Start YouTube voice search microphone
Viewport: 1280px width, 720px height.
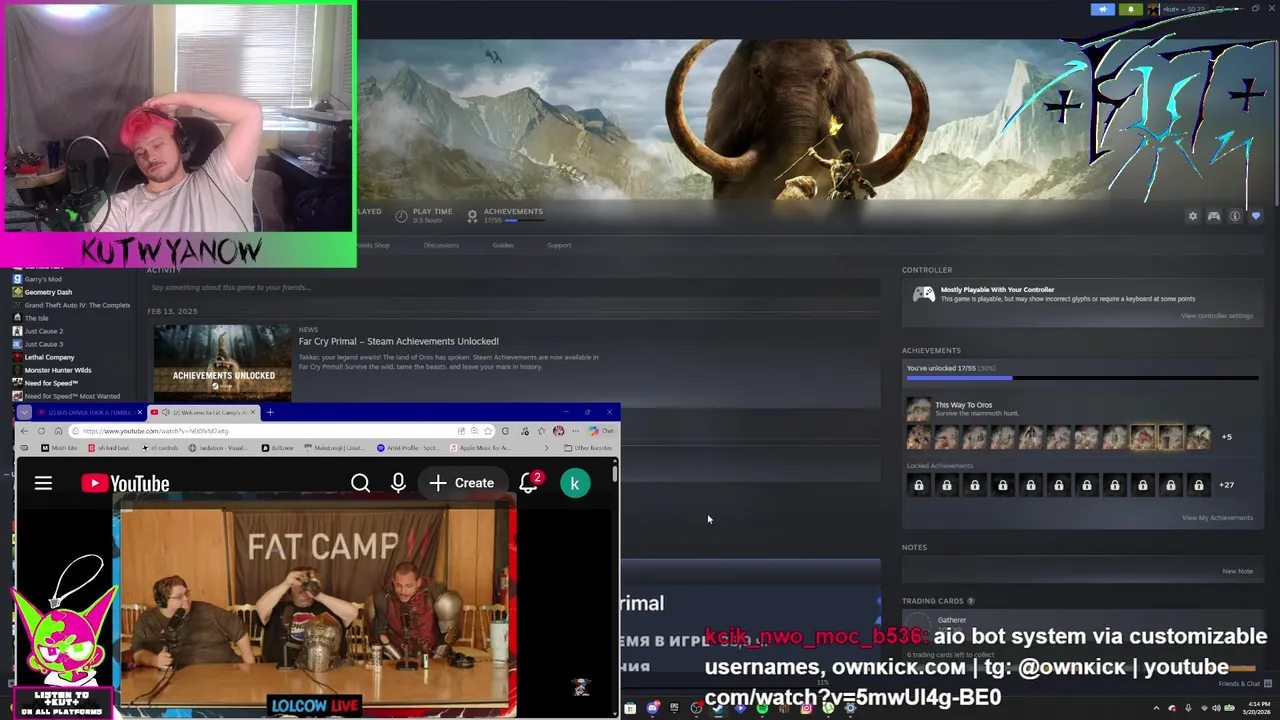click(x=398, y=484)
